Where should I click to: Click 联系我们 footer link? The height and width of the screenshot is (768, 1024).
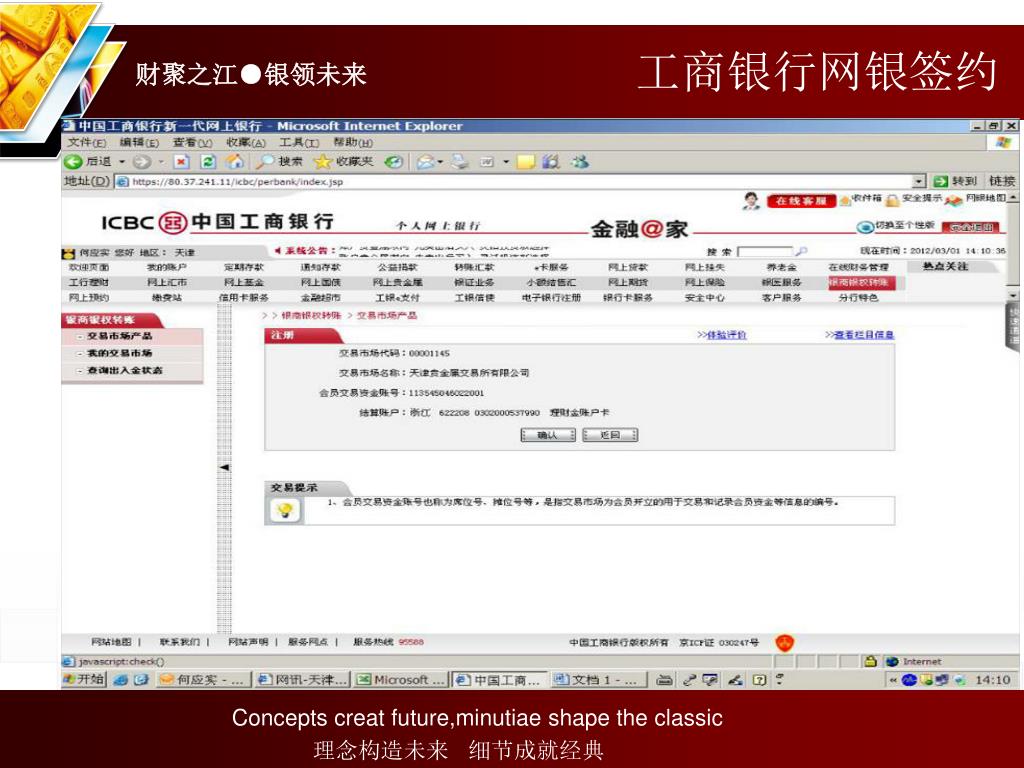(x=180, y=642)
